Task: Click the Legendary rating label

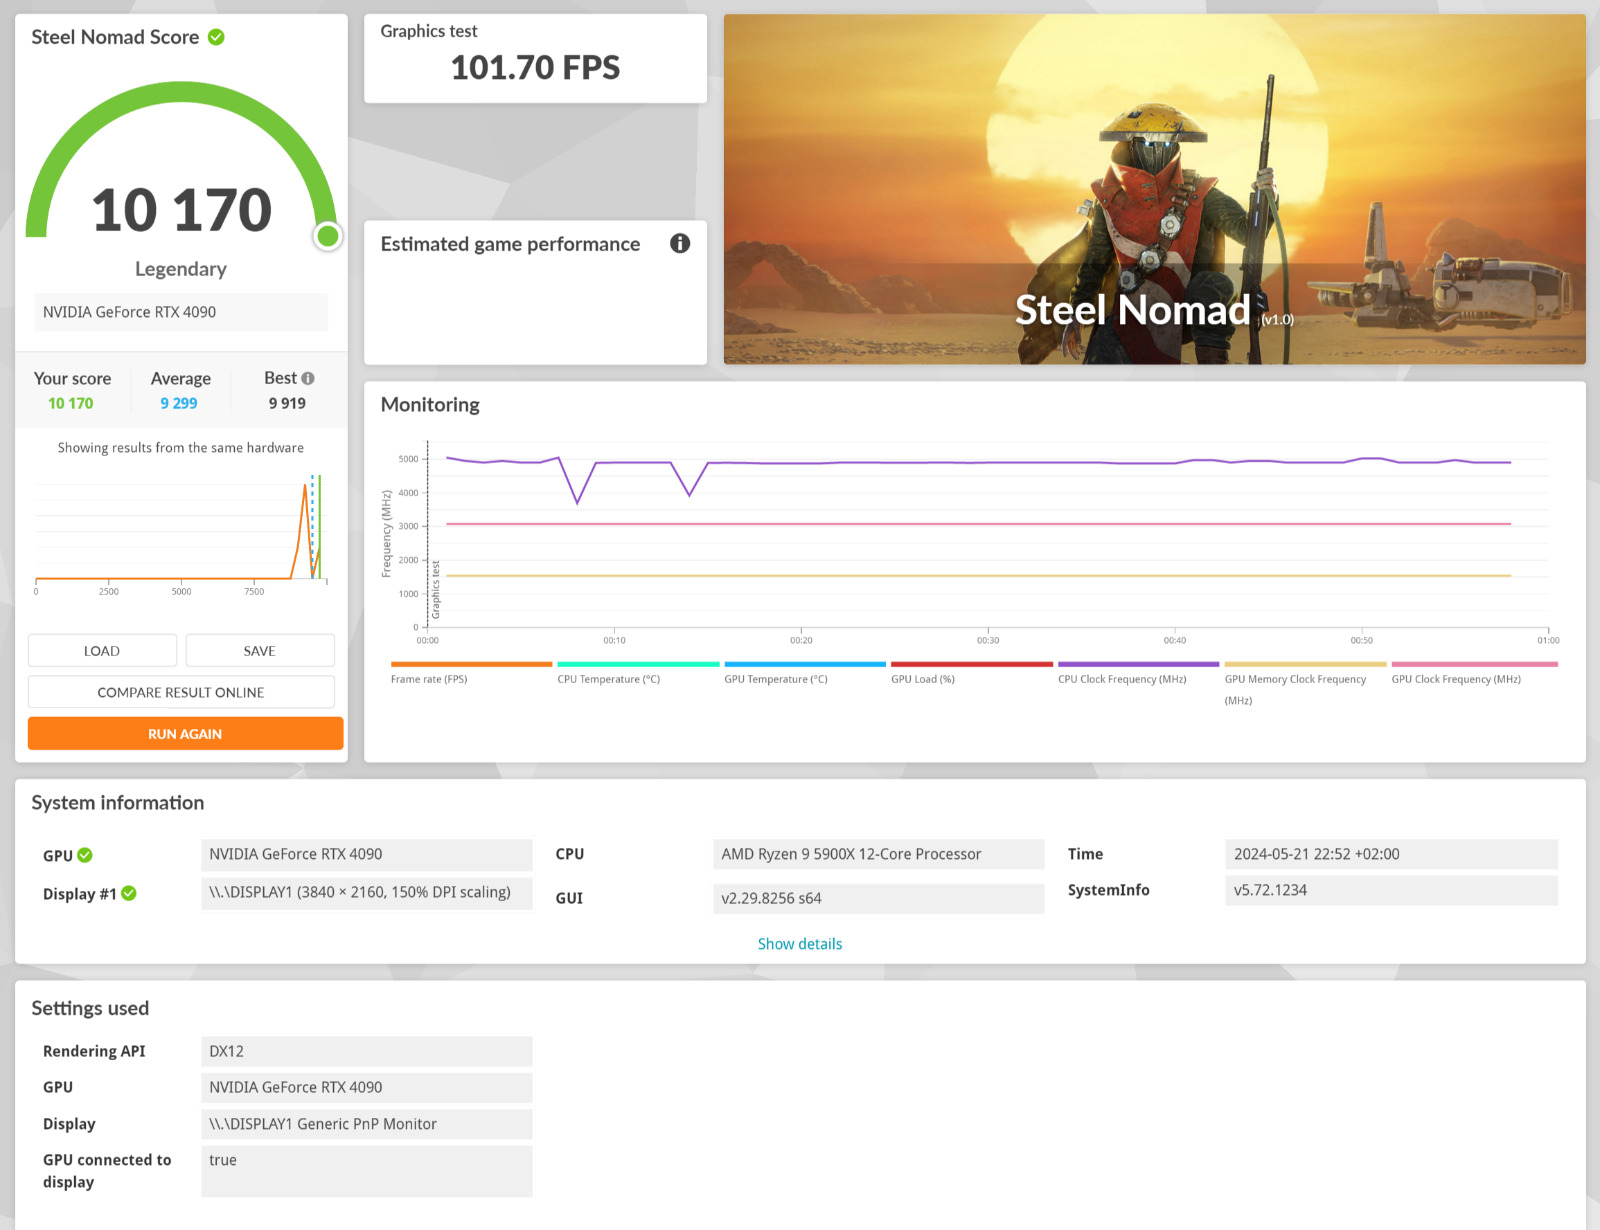Action: pyautogui.click(x=181, y=269)
